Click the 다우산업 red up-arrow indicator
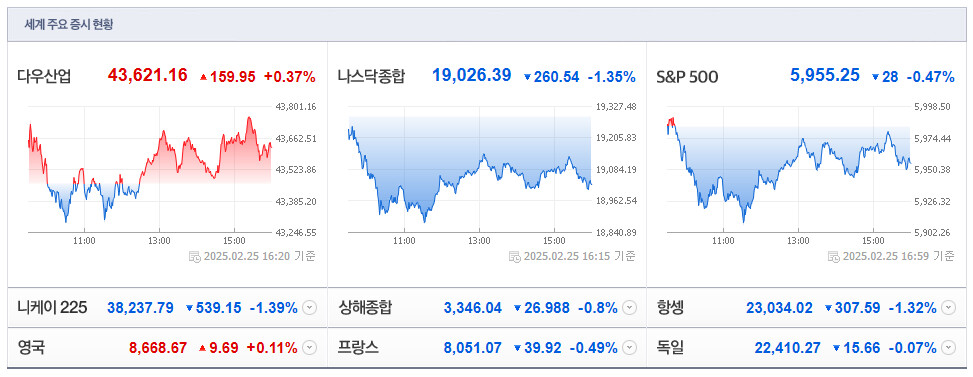The width and height of the screenshot is (973, 377). pos(203,78)
